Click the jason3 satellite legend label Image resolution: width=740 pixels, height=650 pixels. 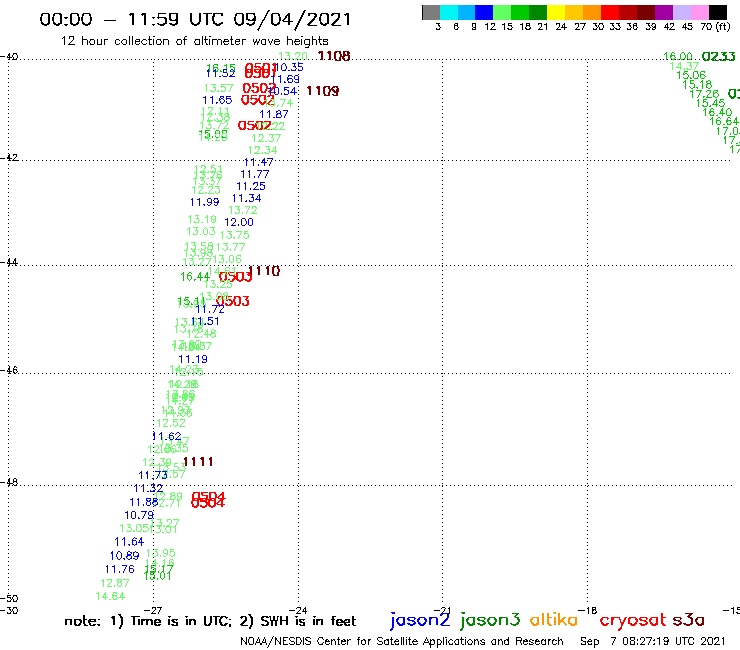(x=490, y=620)
